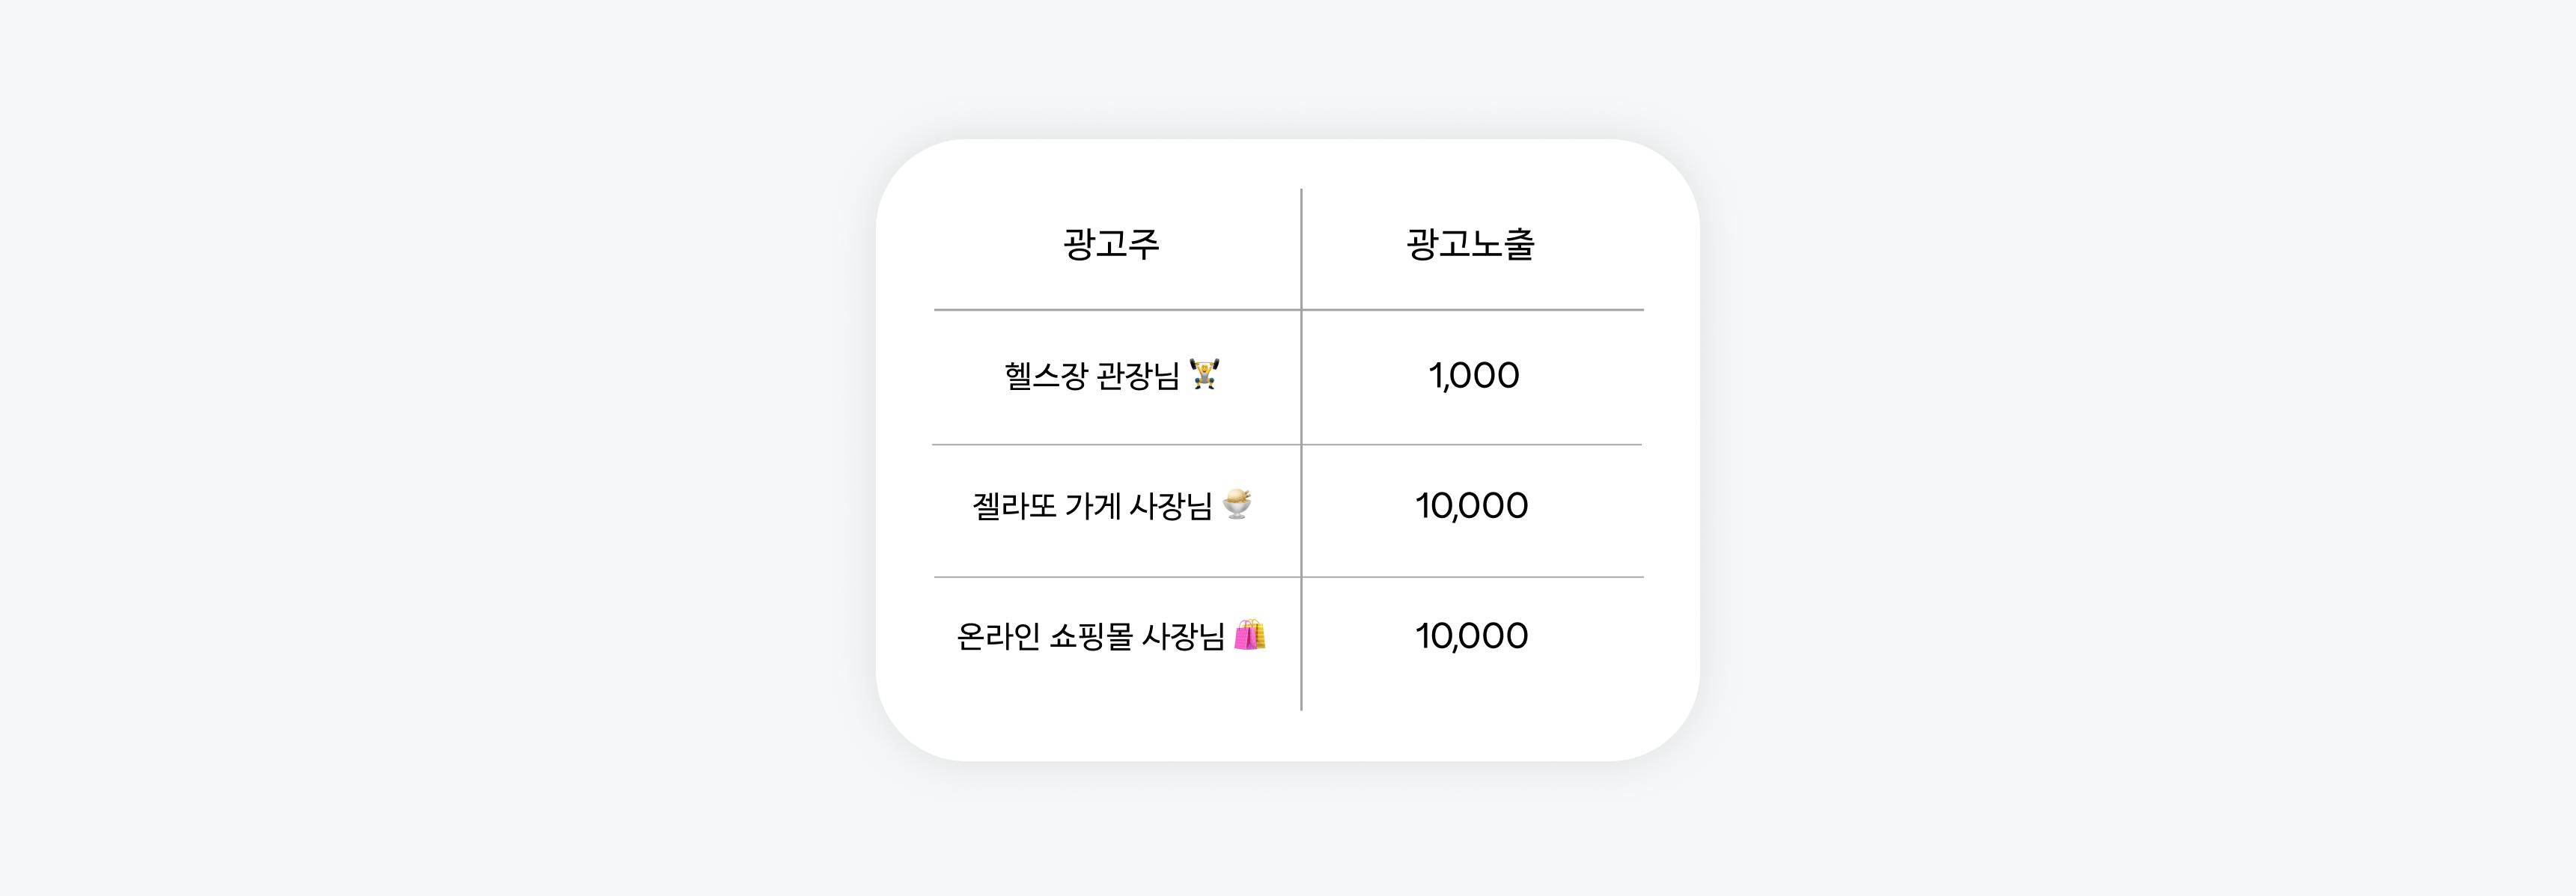Click the pink shopping bags emoji
The width and height of the screenshot is (2576, 896).
(1249, 635)
